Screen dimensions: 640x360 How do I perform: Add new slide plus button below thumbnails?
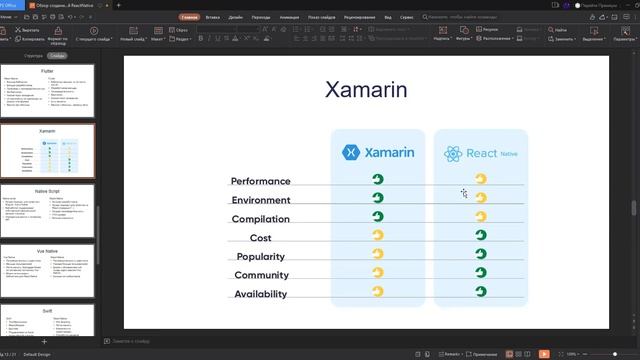coord(44,341)
